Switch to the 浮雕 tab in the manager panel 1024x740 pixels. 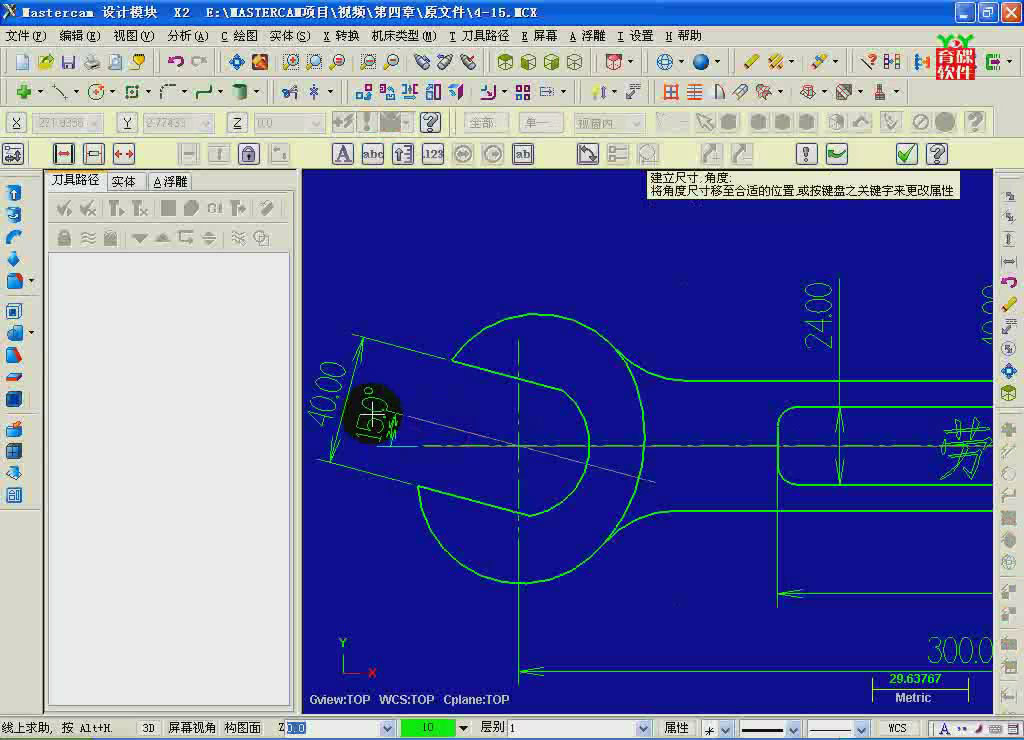pyautogui.click(x=170, y=182)
